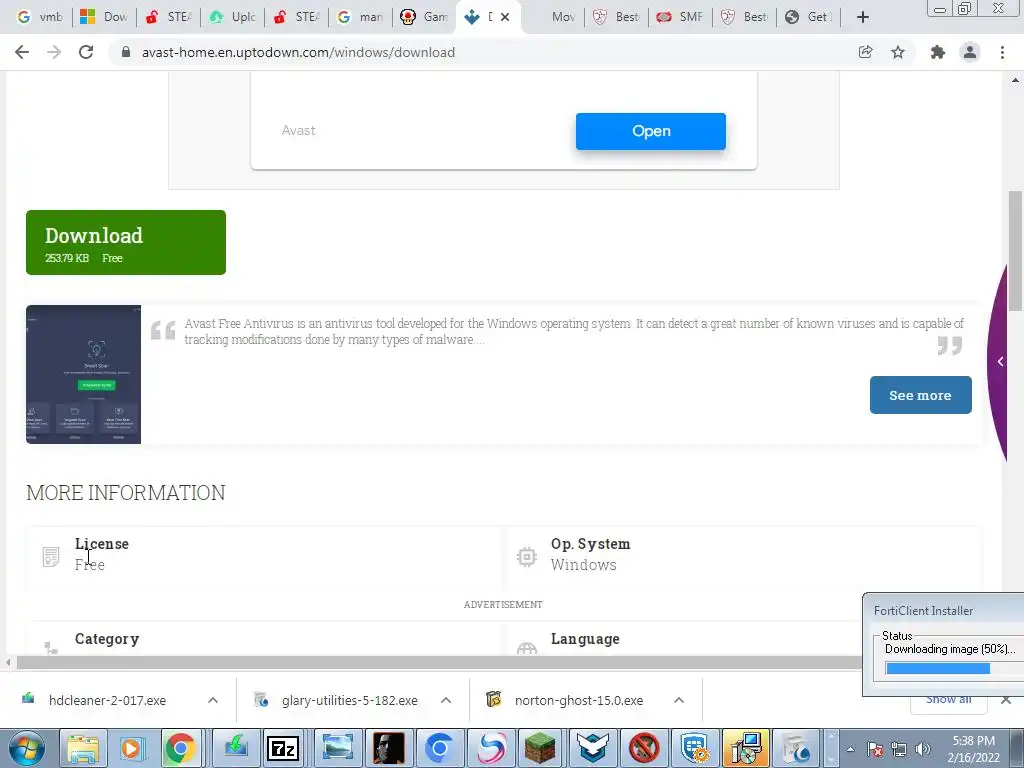Expand options for glary-utilities-5-182.exe
Image resolution: width=1024 pixels, height=768 pixels.
tap(446, 700)
